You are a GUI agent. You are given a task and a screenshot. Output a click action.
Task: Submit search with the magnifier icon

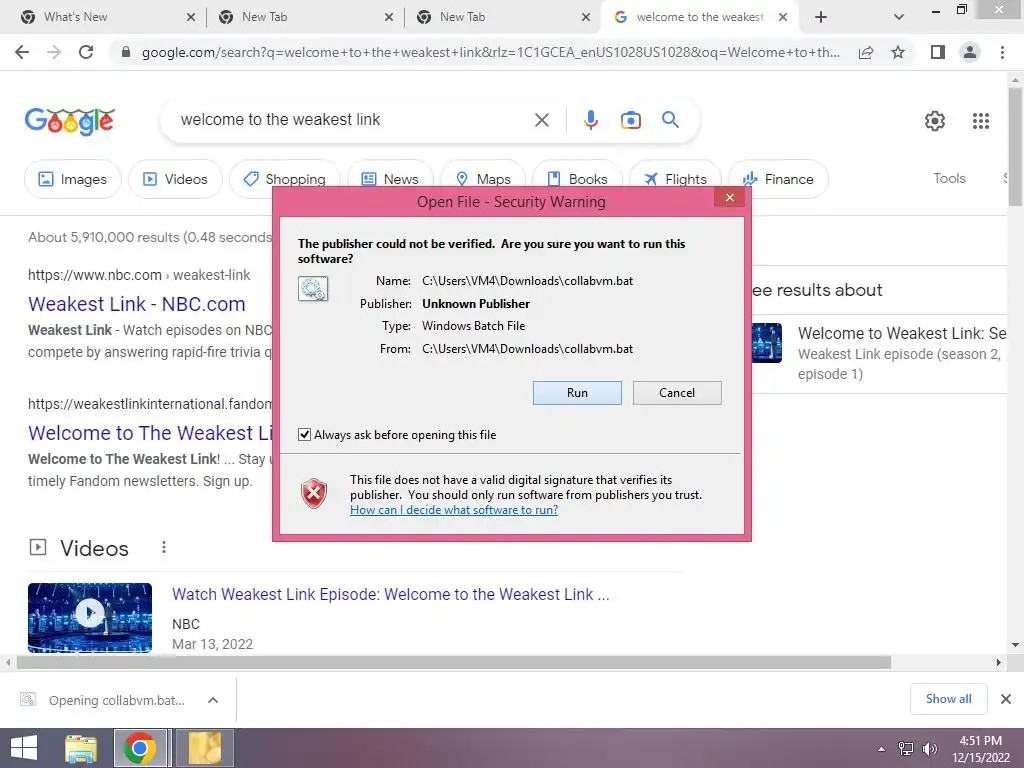point(670,120)
